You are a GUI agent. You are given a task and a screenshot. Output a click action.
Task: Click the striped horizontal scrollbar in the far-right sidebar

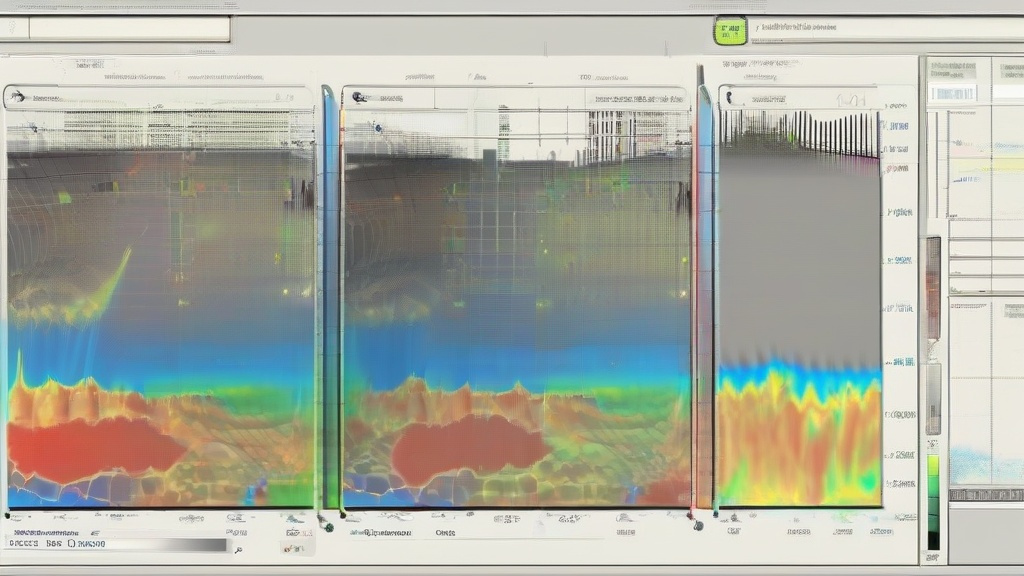point(985,495)
